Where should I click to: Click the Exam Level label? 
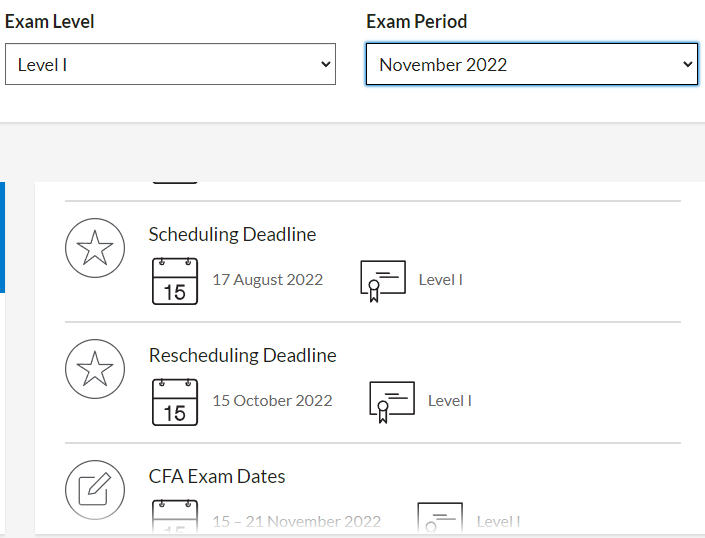point(51,21)
